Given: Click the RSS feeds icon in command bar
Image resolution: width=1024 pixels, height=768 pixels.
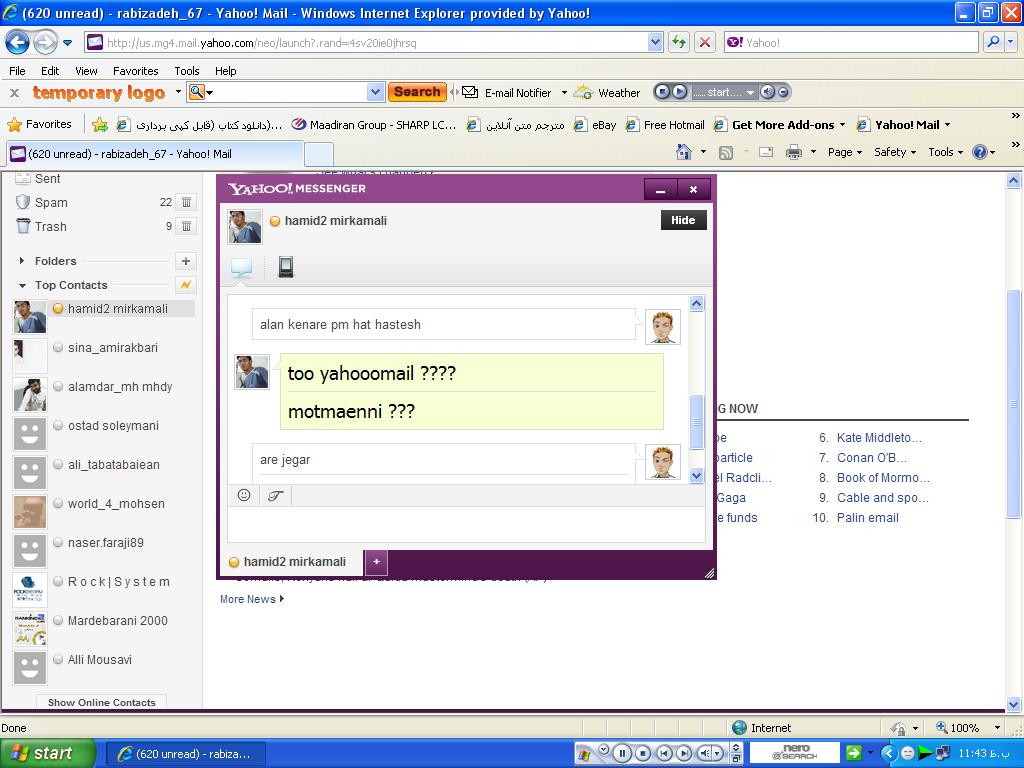Looking at the screenshot, I should 726,152.
